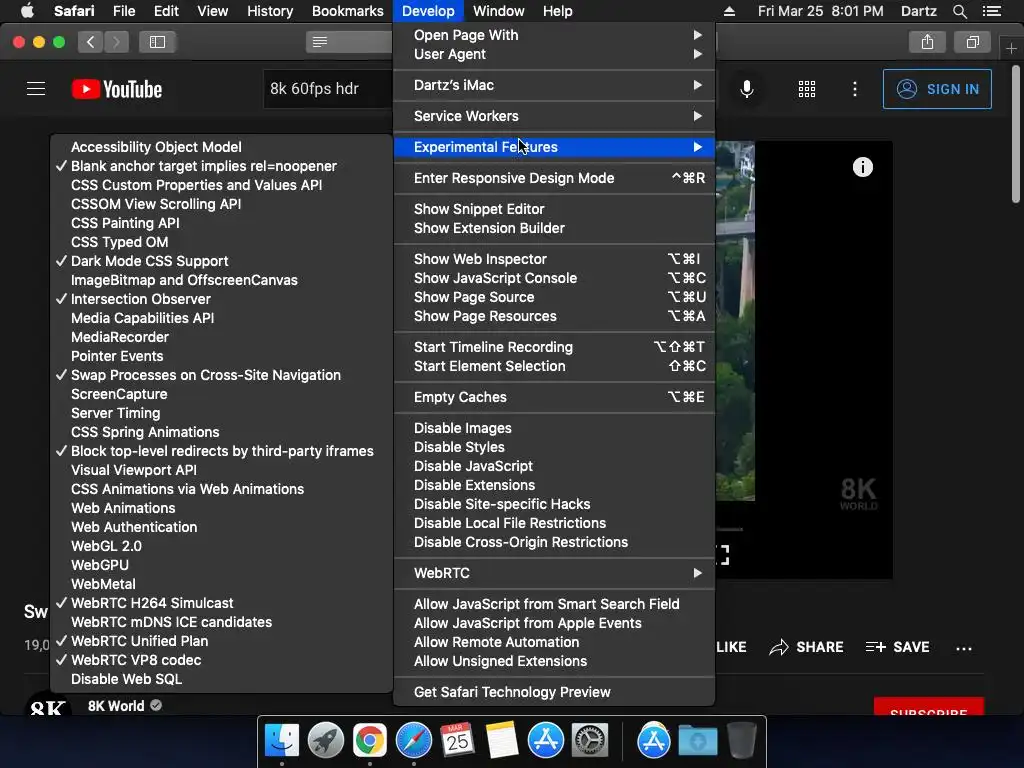Viewport: 1024px width, 768px height.
Task: Click SHARE under the video
Action: coord(807,647)
